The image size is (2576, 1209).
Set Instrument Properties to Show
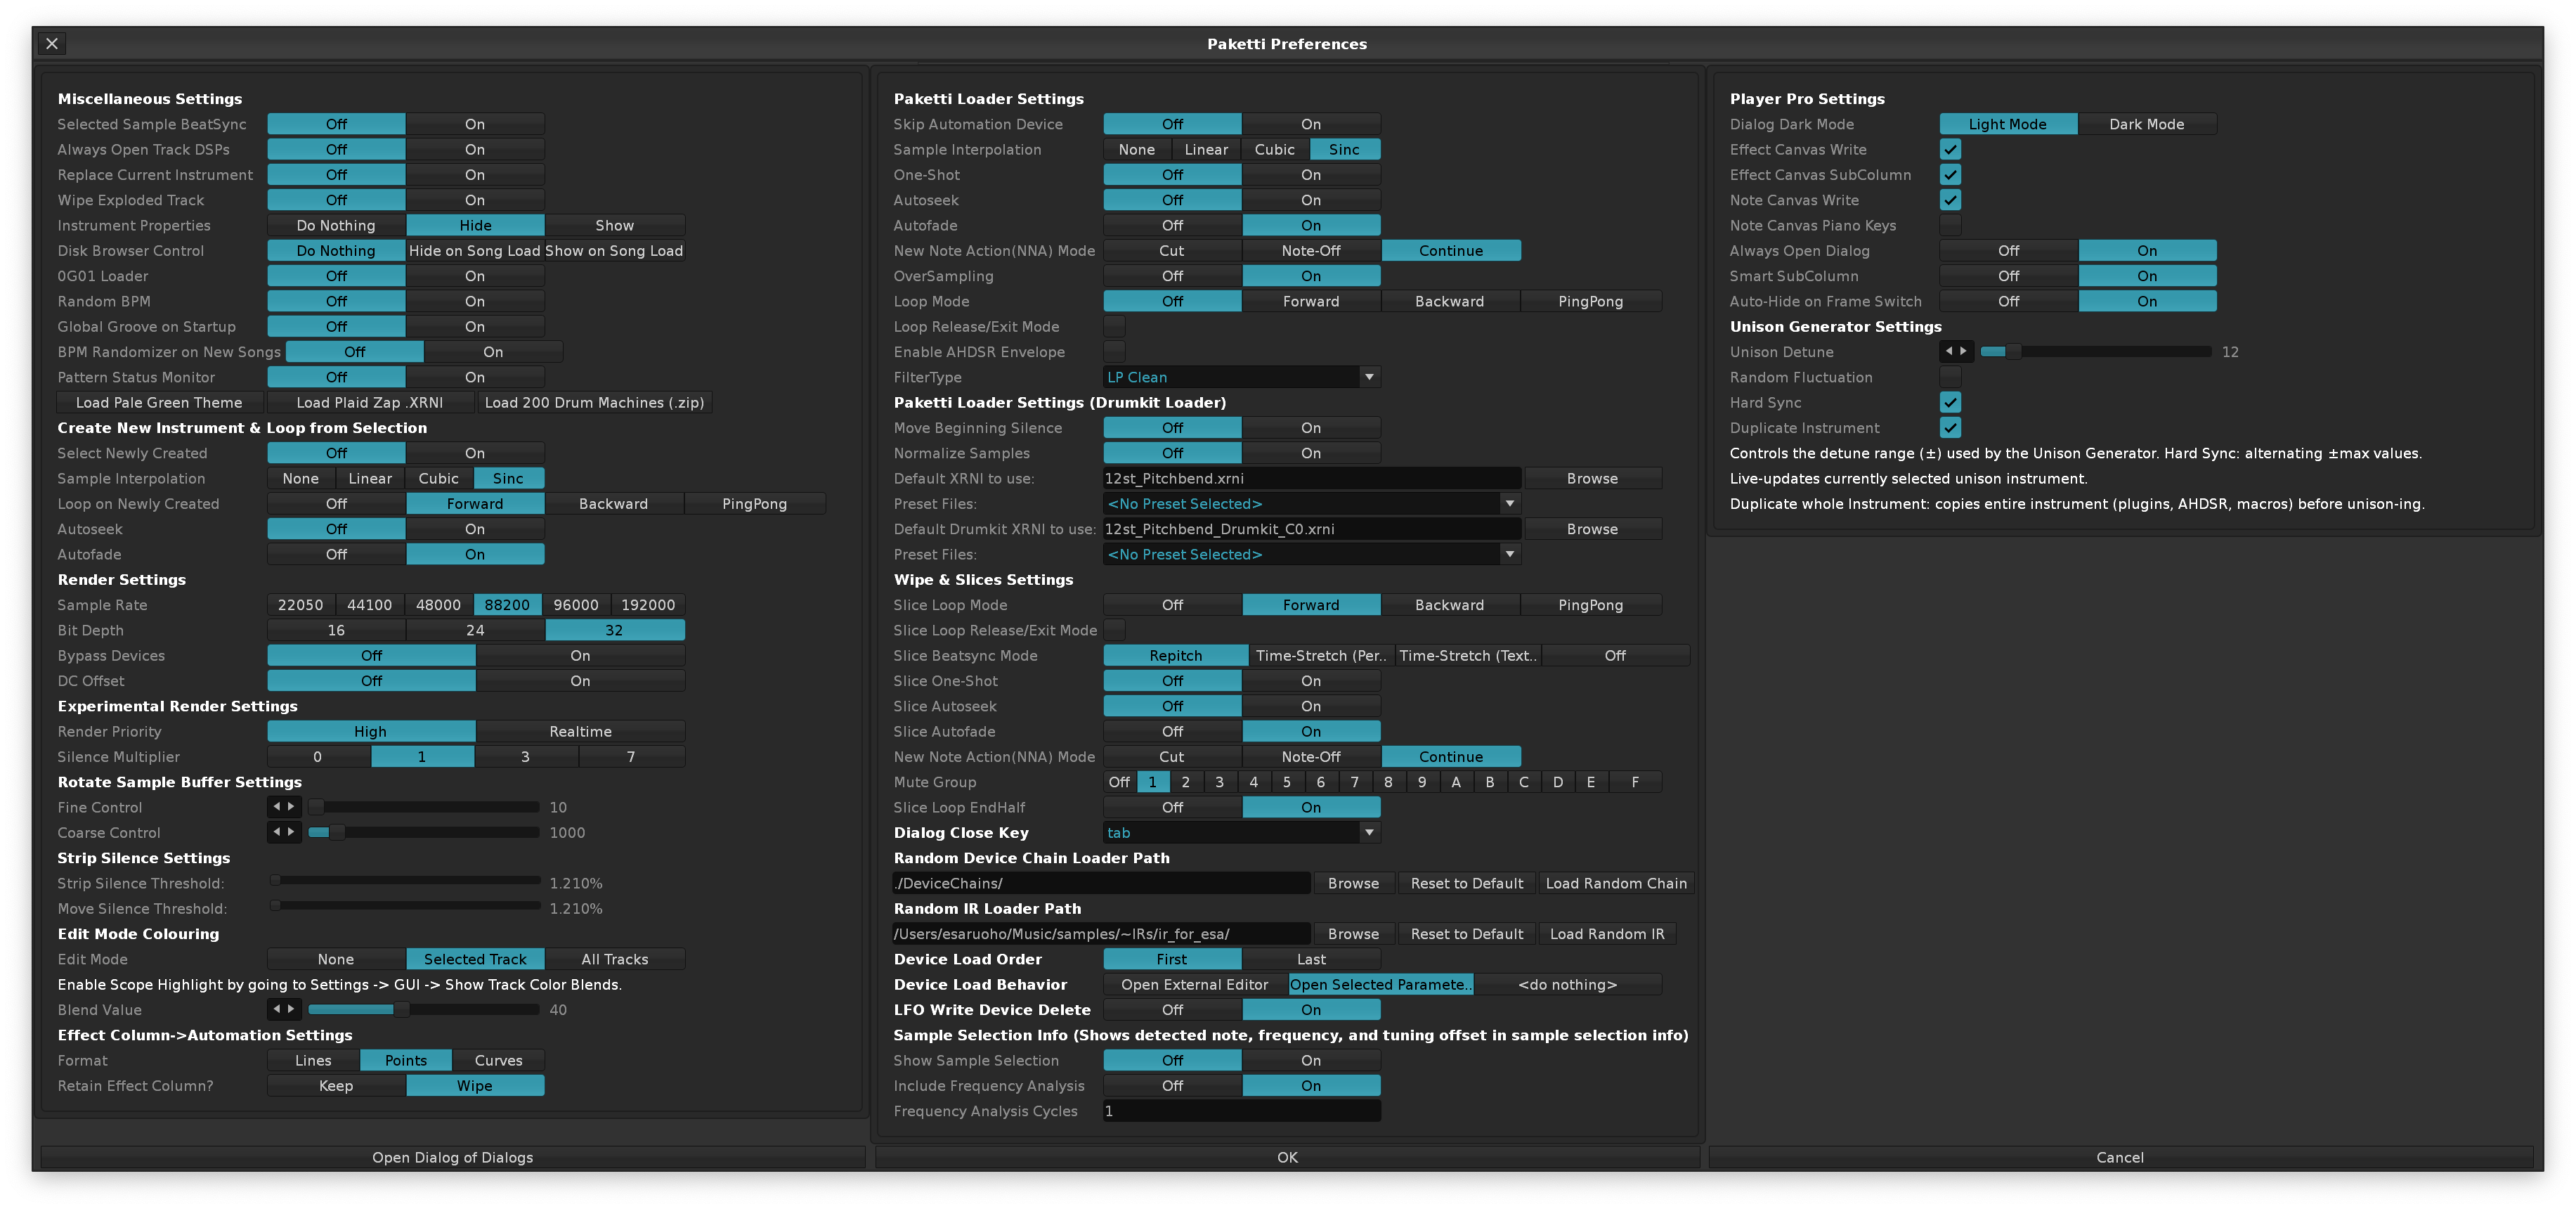(615, 225)
